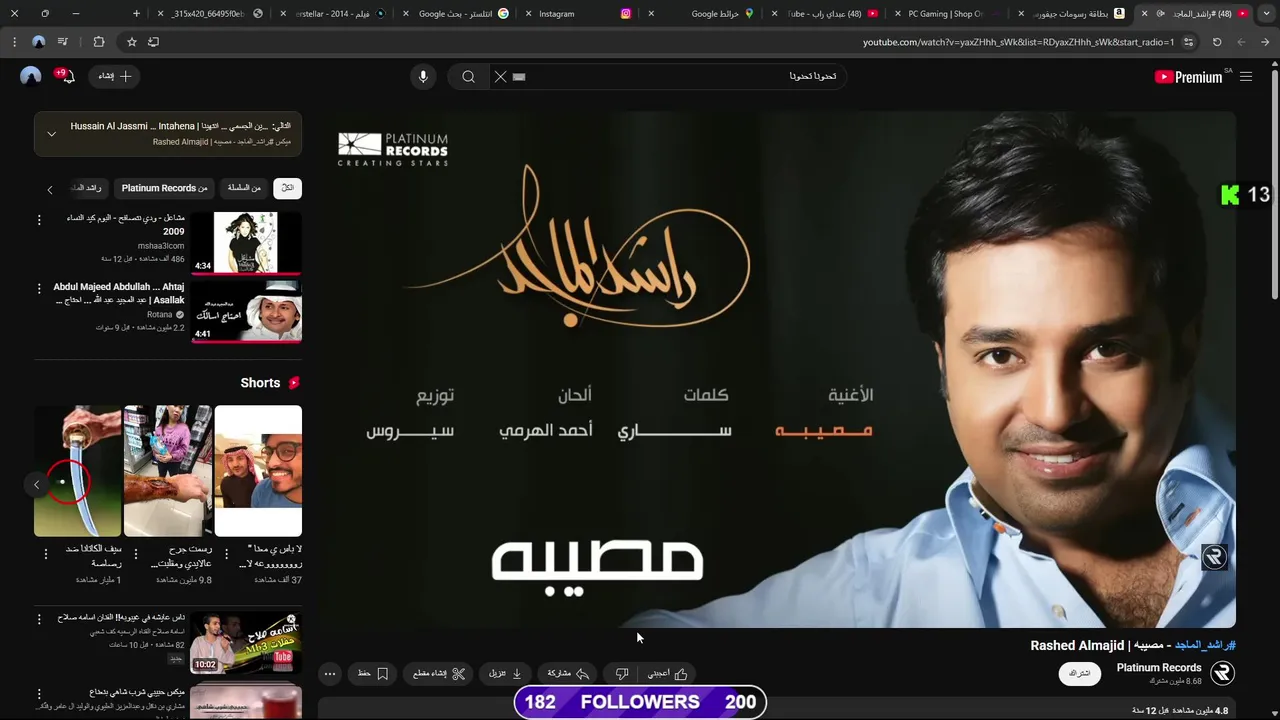This screenshot has width=1280, height=720.
Task: Like the video with thumbs up
Action: coord(668,674)
